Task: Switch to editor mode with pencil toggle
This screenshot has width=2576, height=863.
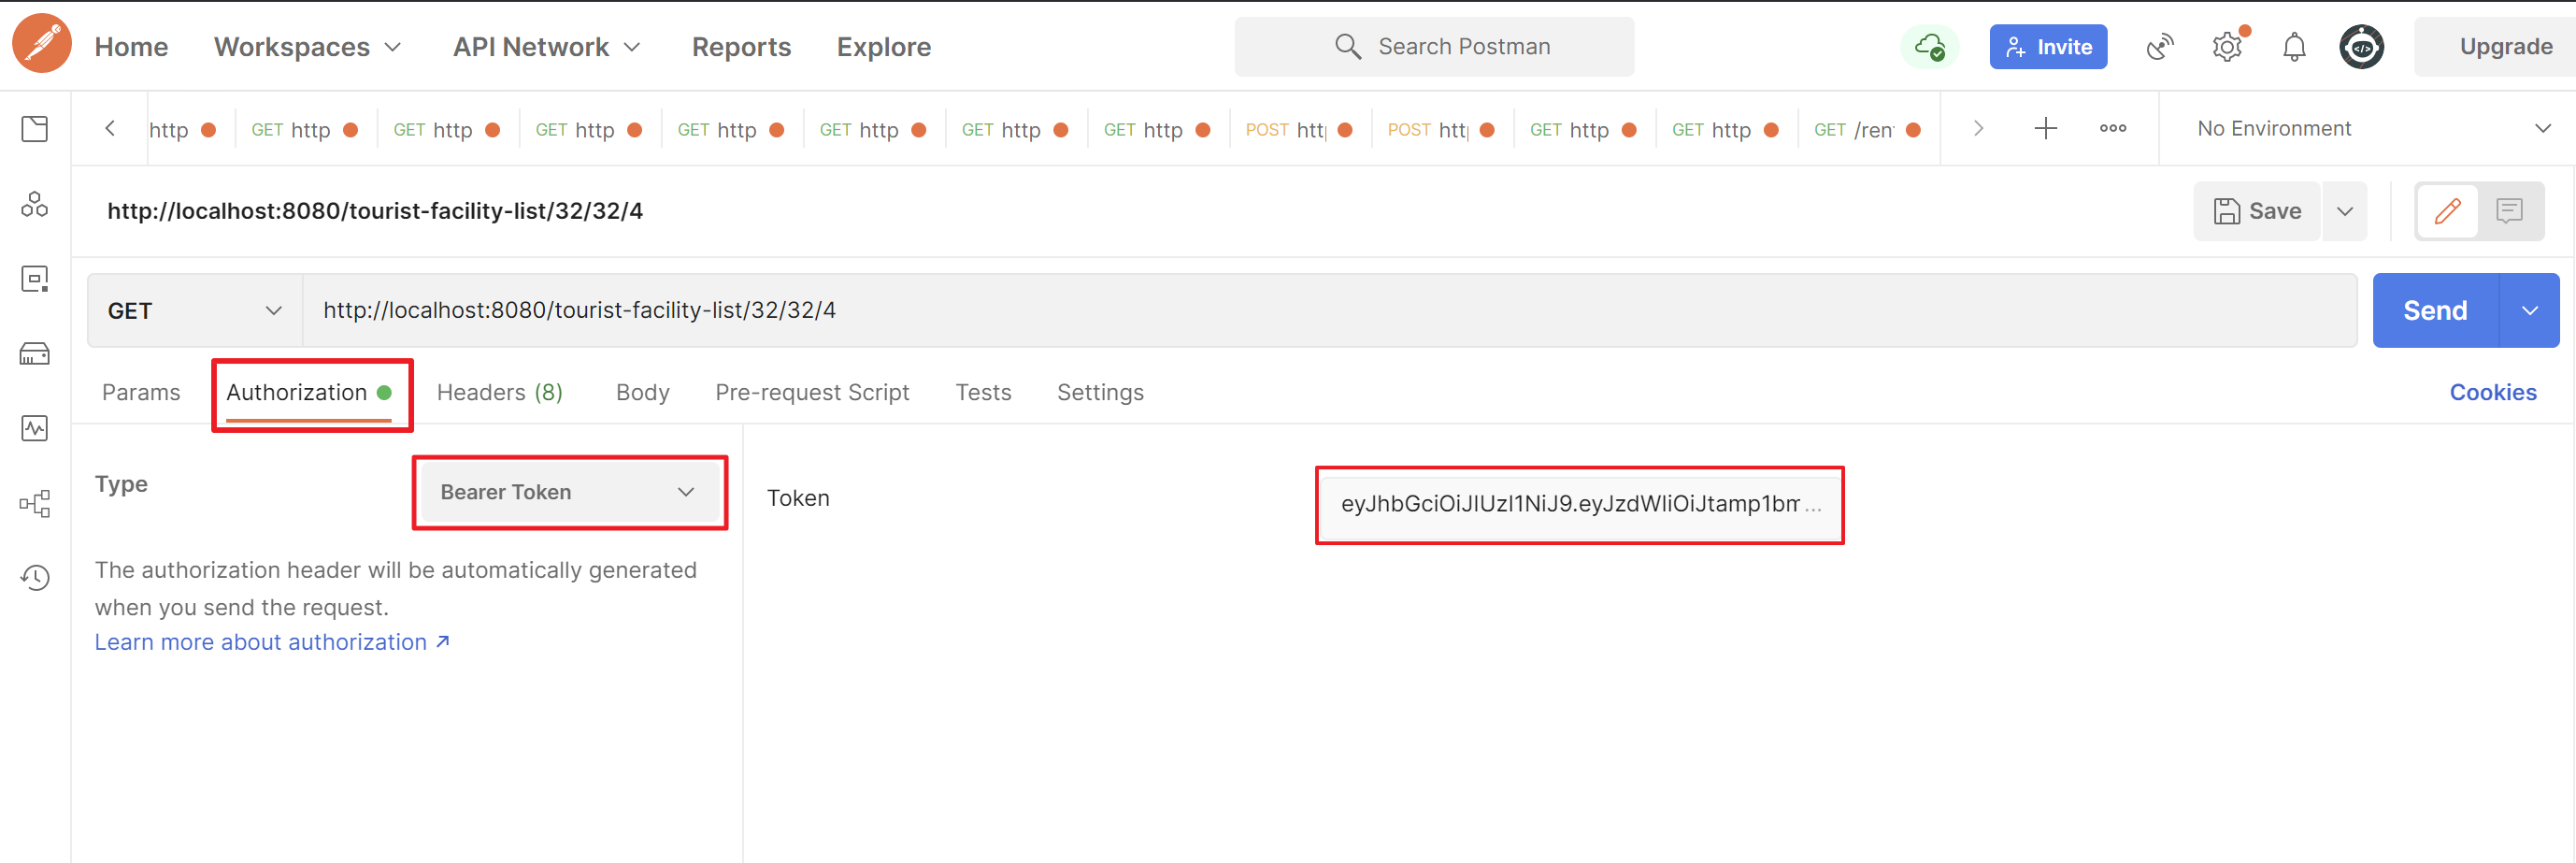Action: point(2448,211)
